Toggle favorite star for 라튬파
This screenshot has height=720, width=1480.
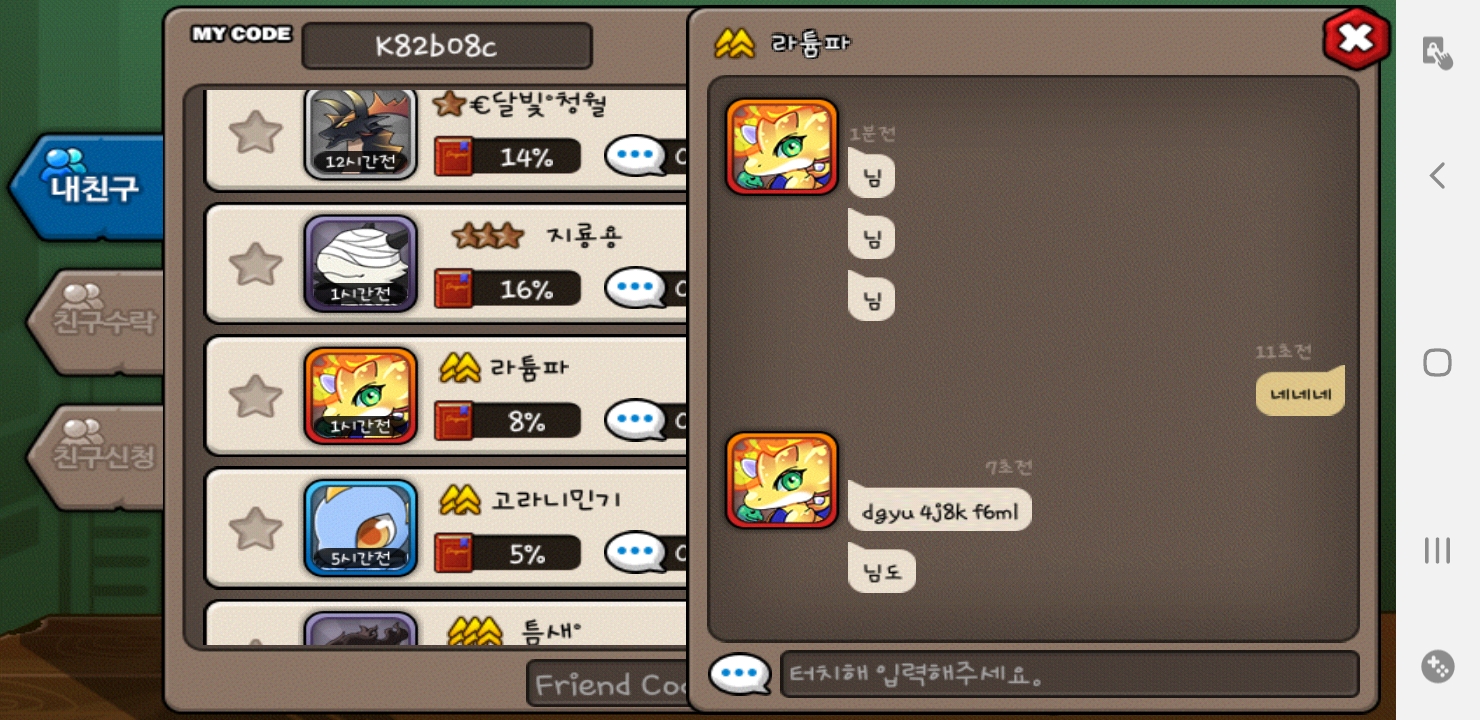255,396
